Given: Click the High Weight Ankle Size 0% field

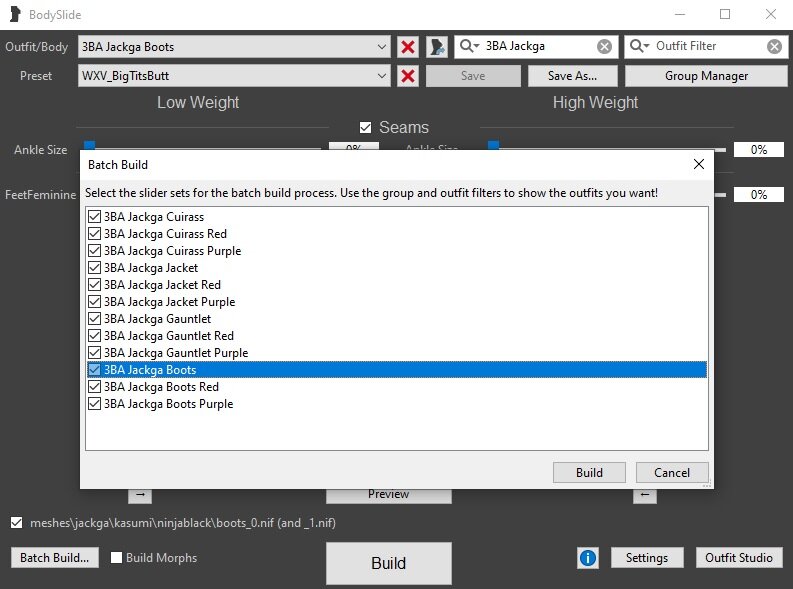Looking at the screenshot, I should [x=759, y=150].
